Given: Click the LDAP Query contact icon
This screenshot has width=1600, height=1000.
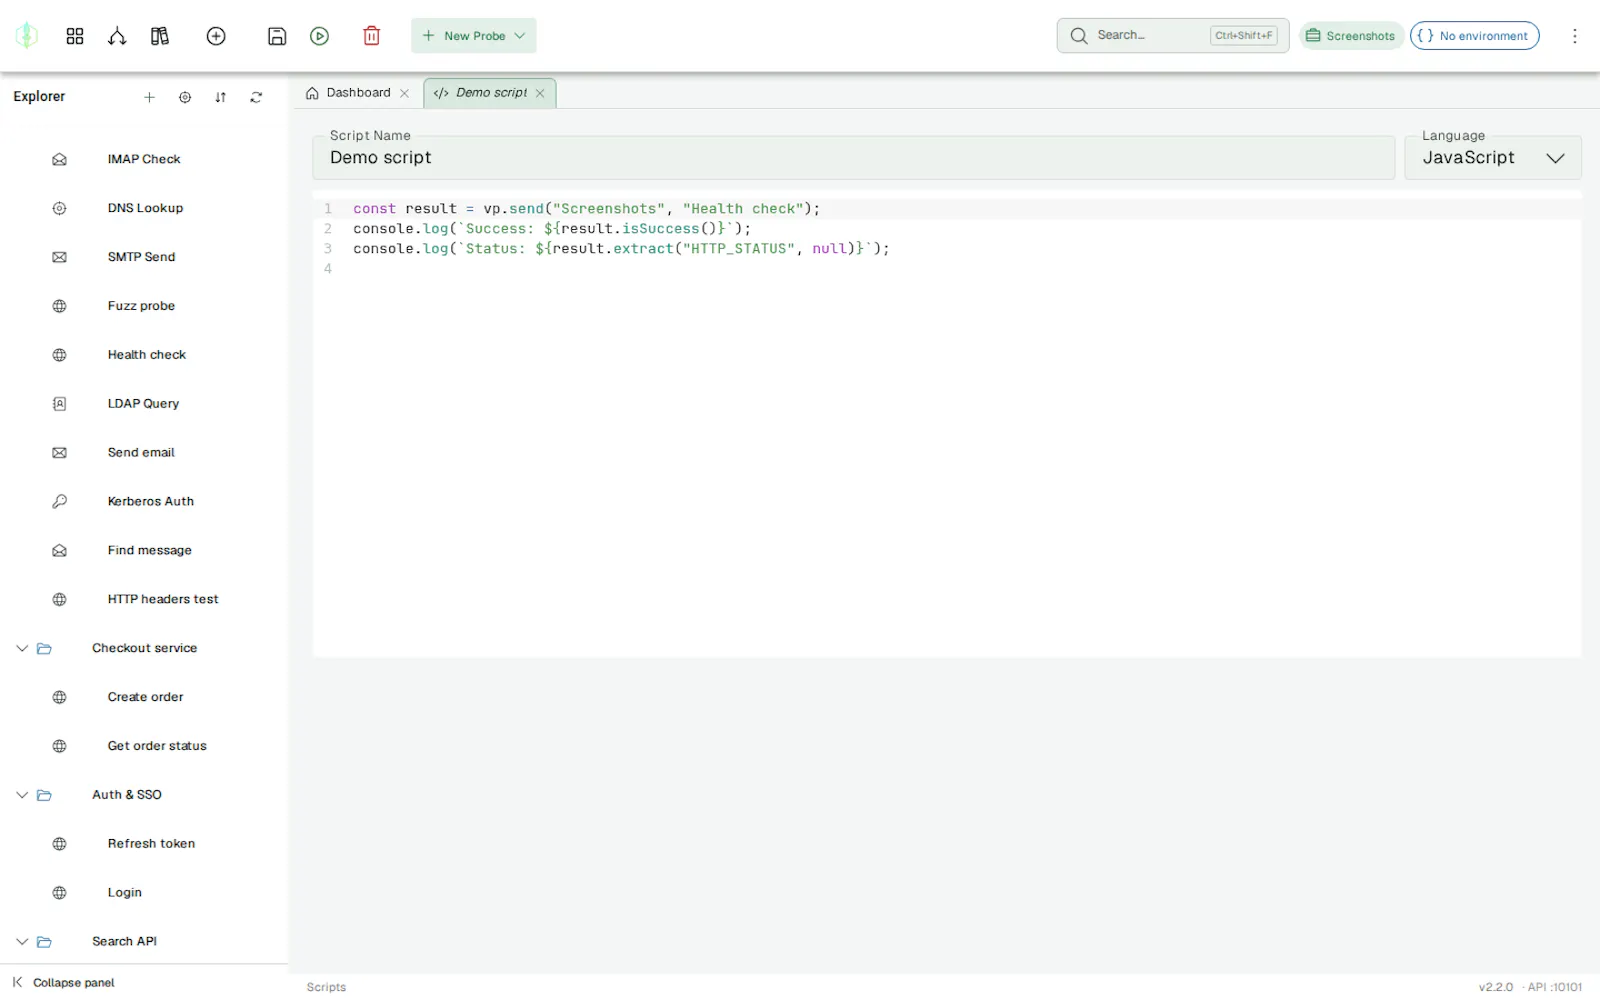Looking at the screenshot, I should point(60,404).
